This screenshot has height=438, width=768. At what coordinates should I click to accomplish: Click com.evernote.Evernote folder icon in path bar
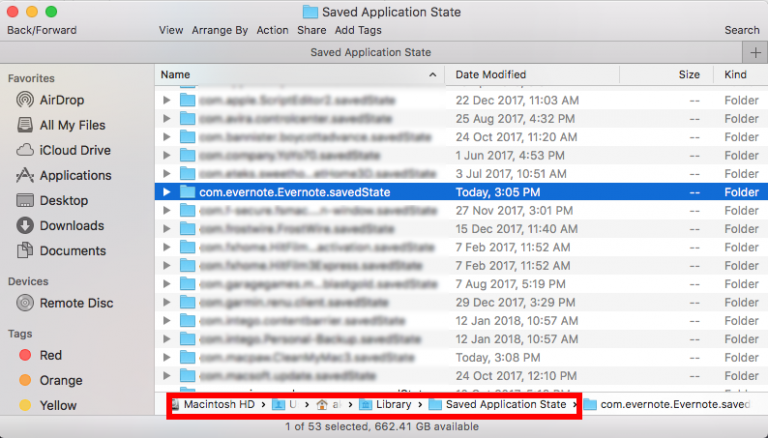click(x=590, y=405)
